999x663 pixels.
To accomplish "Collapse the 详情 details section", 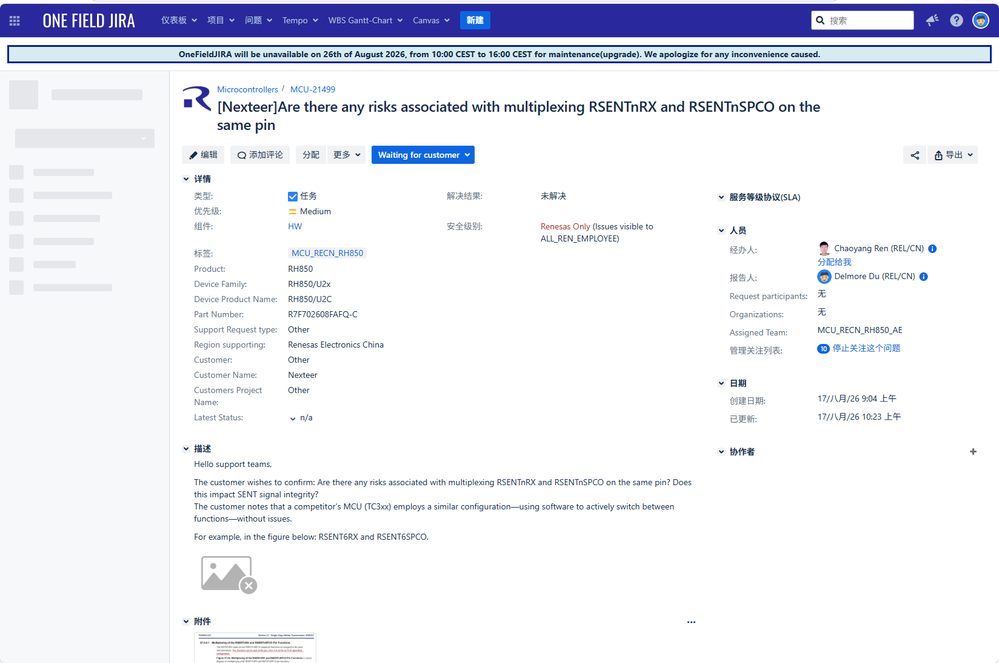I will tap(186, 179).
